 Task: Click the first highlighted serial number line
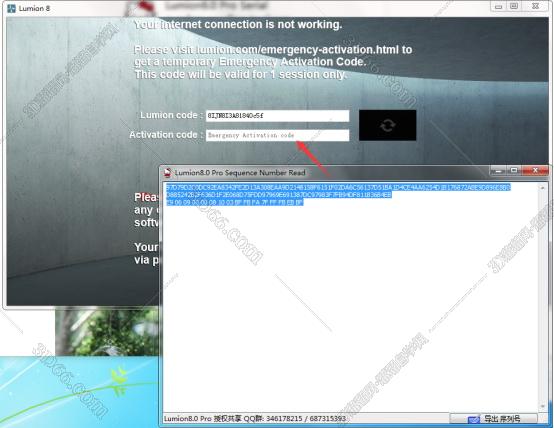(338, 187)
